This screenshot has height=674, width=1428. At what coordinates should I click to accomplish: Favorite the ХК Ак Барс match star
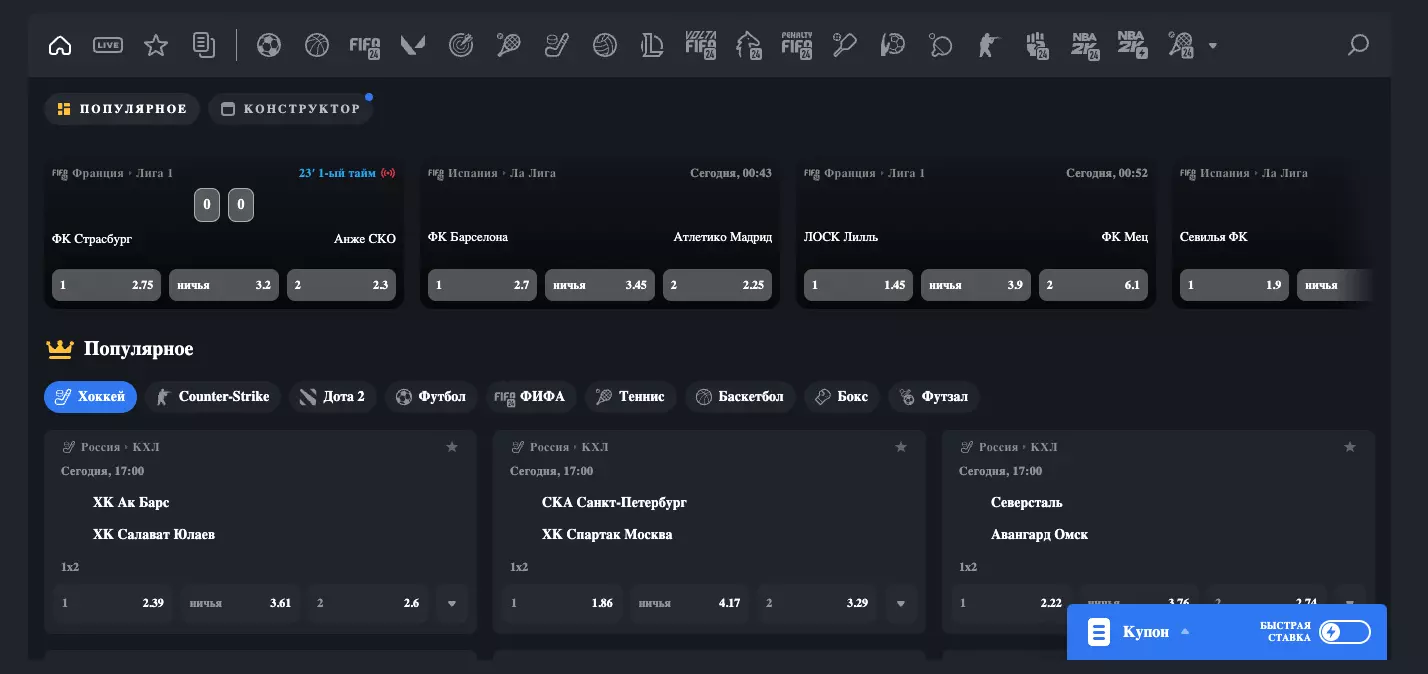[x=452, y=447]
